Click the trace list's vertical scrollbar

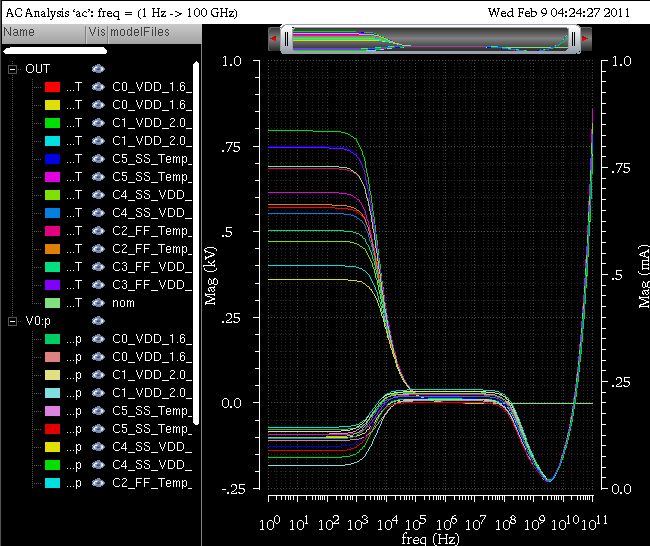[197, 240]
